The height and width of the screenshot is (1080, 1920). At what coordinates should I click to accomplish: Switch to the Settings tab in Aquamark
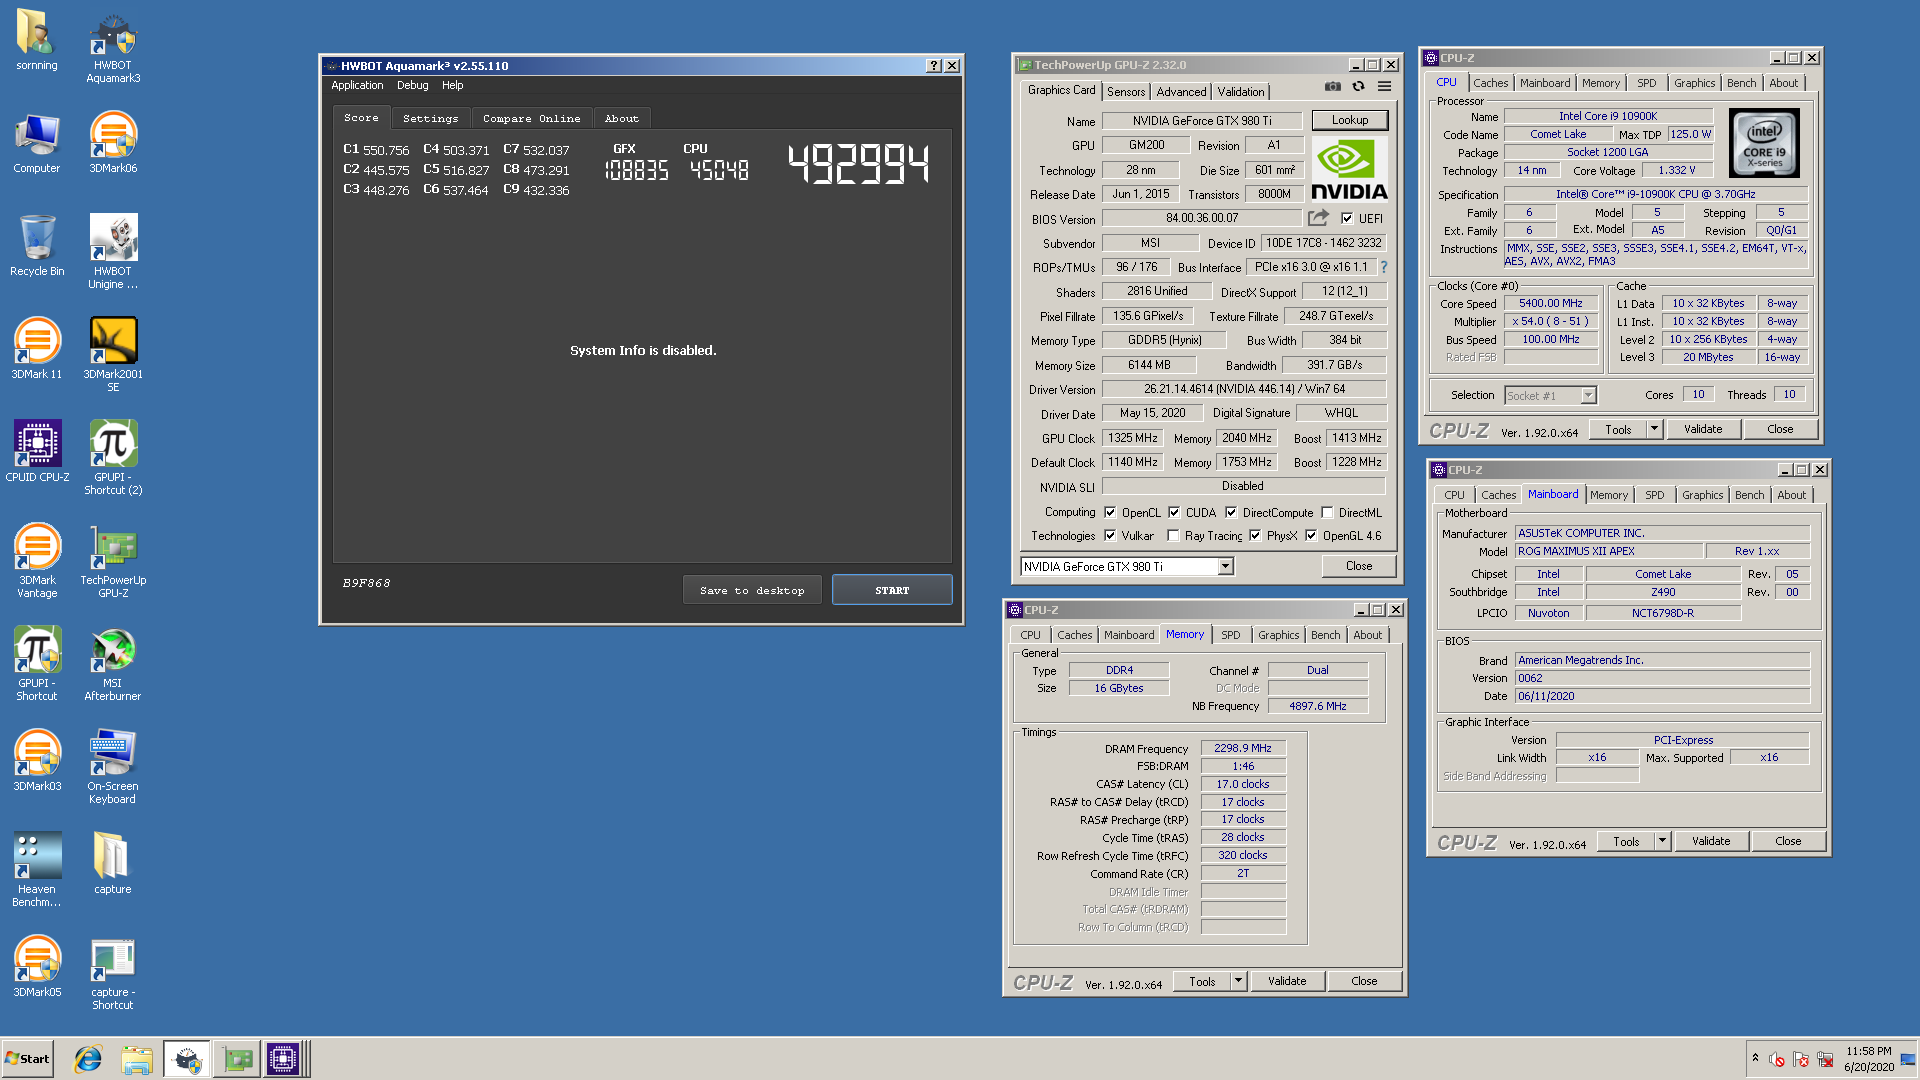pyautogui.click(x=430, y=118)
